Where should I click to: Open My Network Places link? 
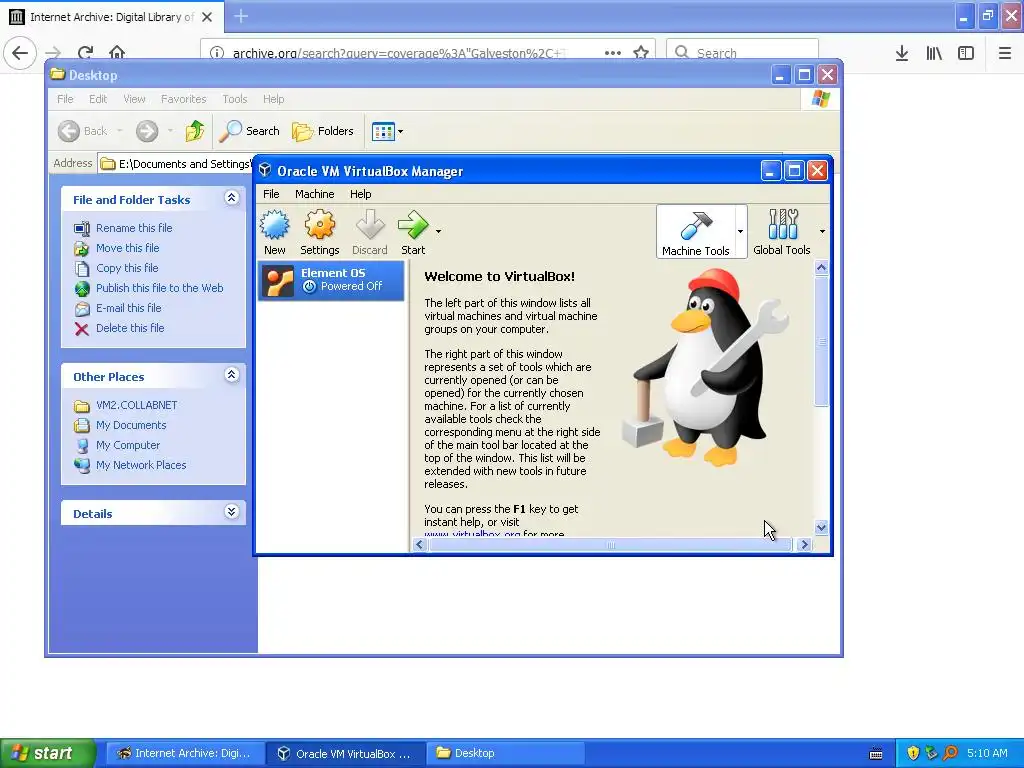click(x=141, y=465)
